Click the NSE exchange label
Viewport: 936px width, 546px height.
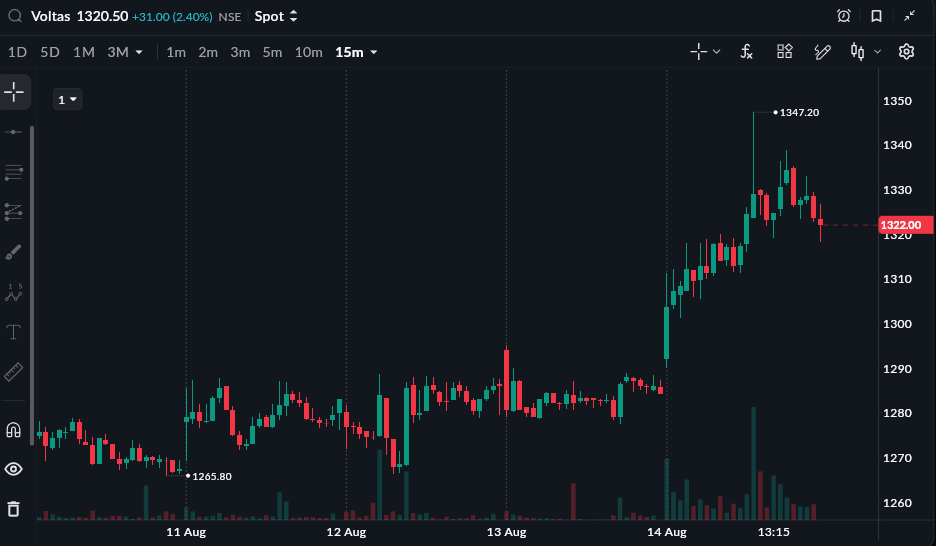230,17
